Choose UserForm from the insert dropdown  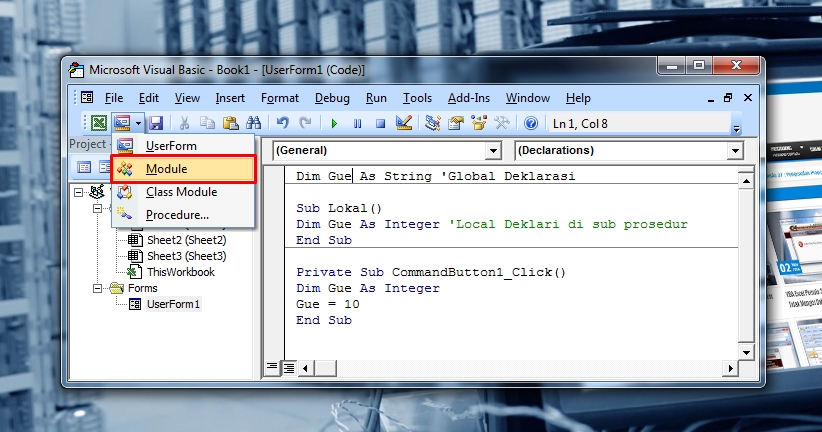tap(183, 146)
